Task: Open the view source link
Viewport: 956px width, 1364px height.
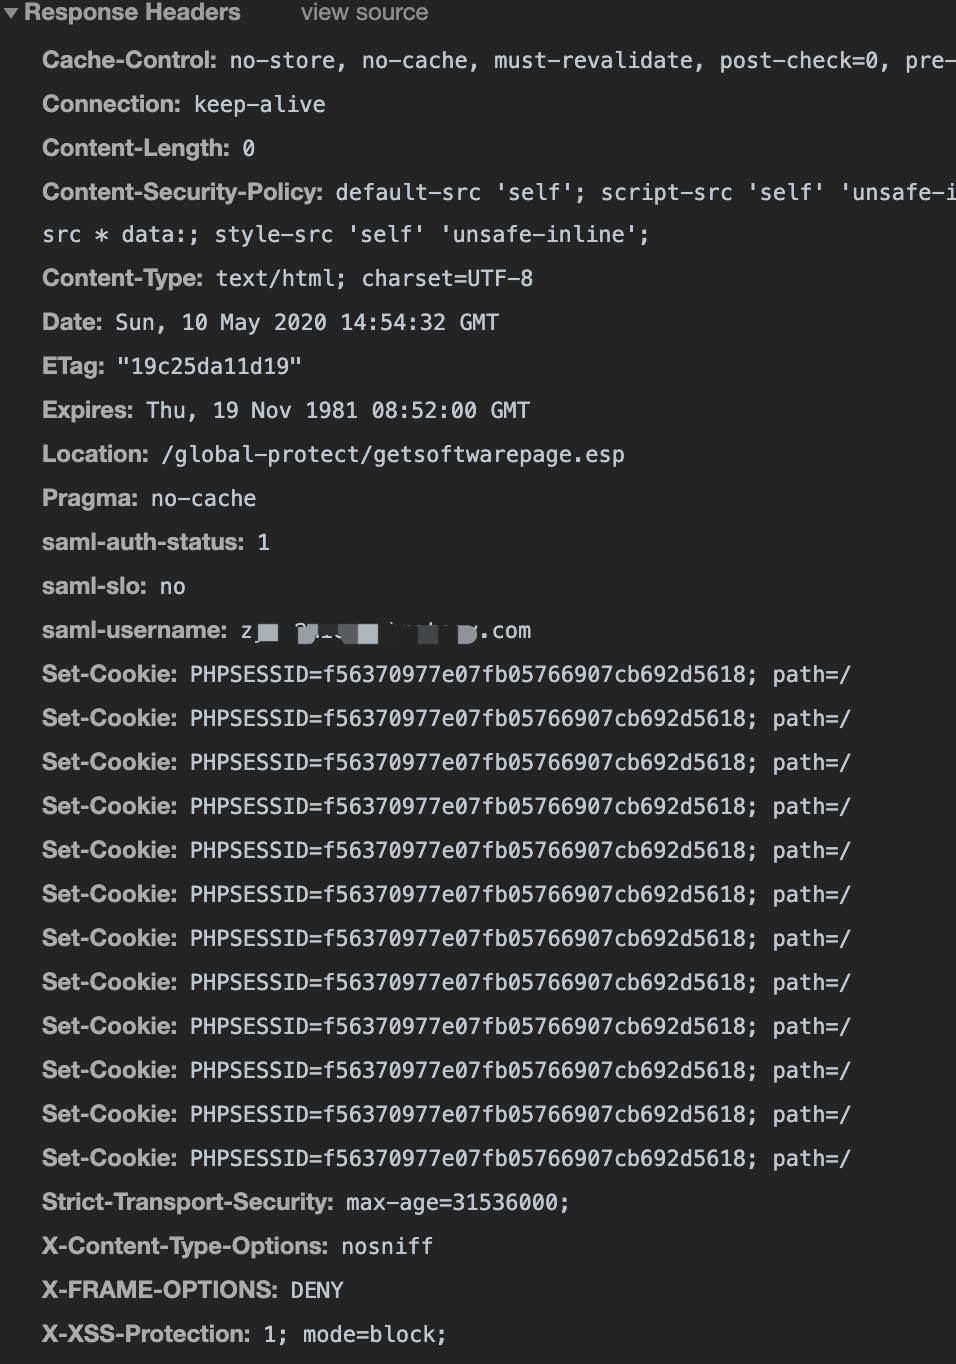Action: click(364, 13)
